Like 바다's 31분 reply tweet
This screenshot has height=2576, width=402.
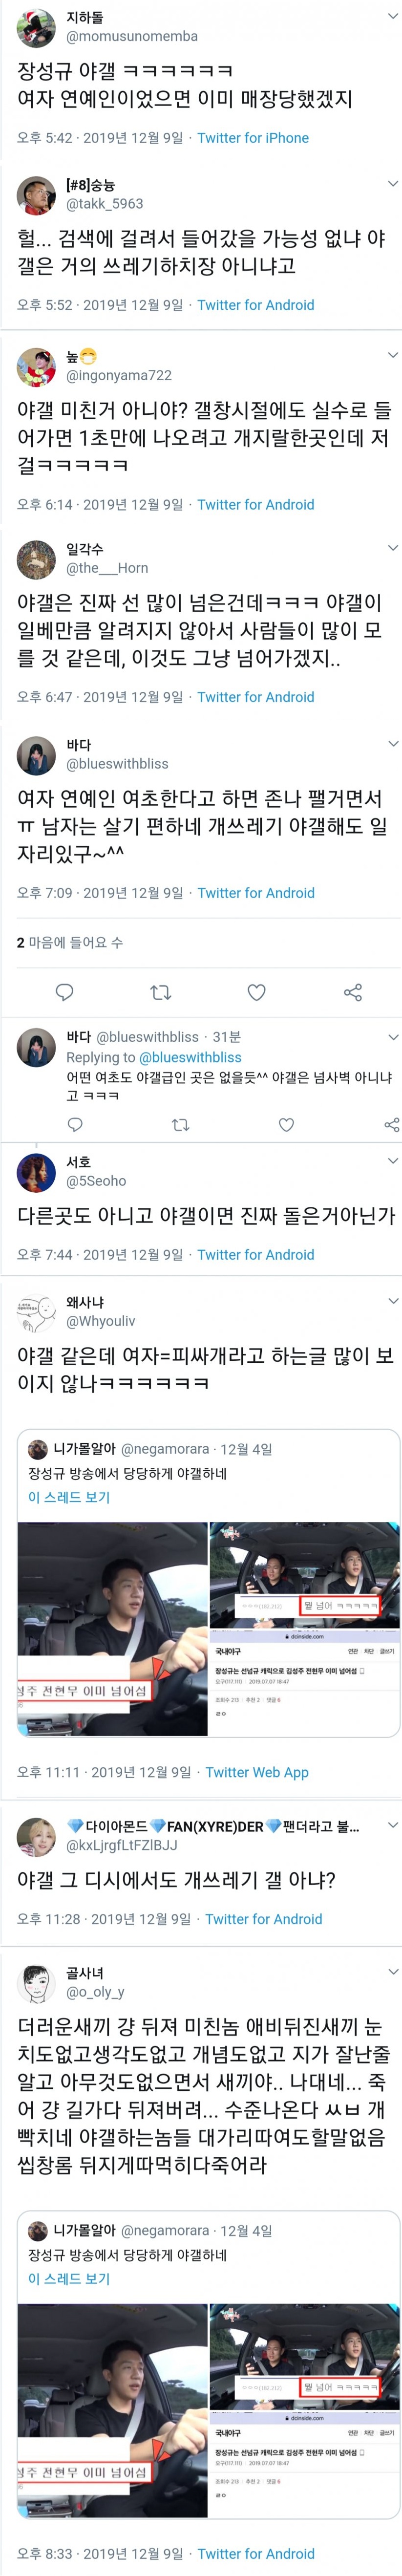point(286,1124)
